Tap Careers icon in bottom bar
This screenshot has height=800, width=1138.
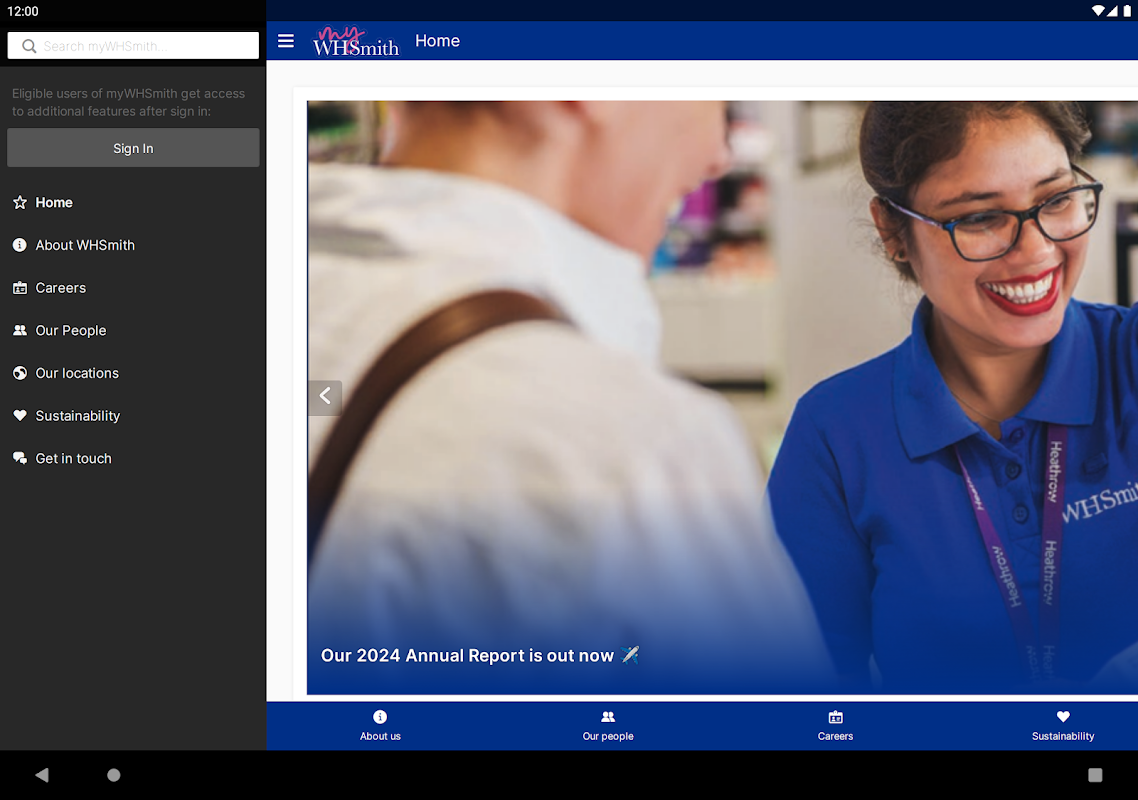click(835, 717)
